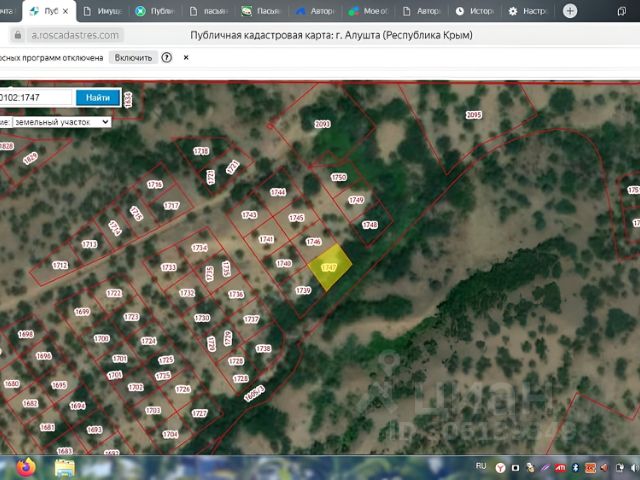Viewport: 640px width, 480px height.
Task: Open the Настр settings tab
Action: click(528, 11)
